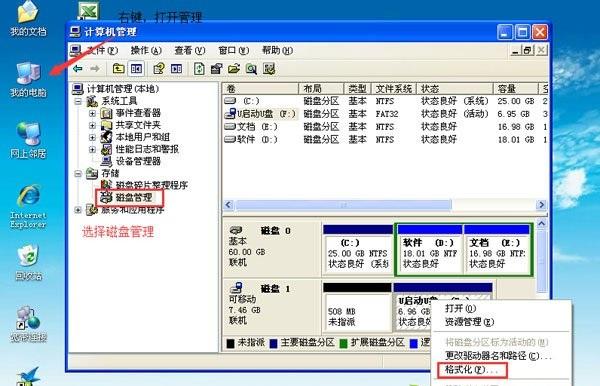The width and height of the screenshot is (600, 386).
Task: Click the Up one level folder icon
Action: pos(119,69)
